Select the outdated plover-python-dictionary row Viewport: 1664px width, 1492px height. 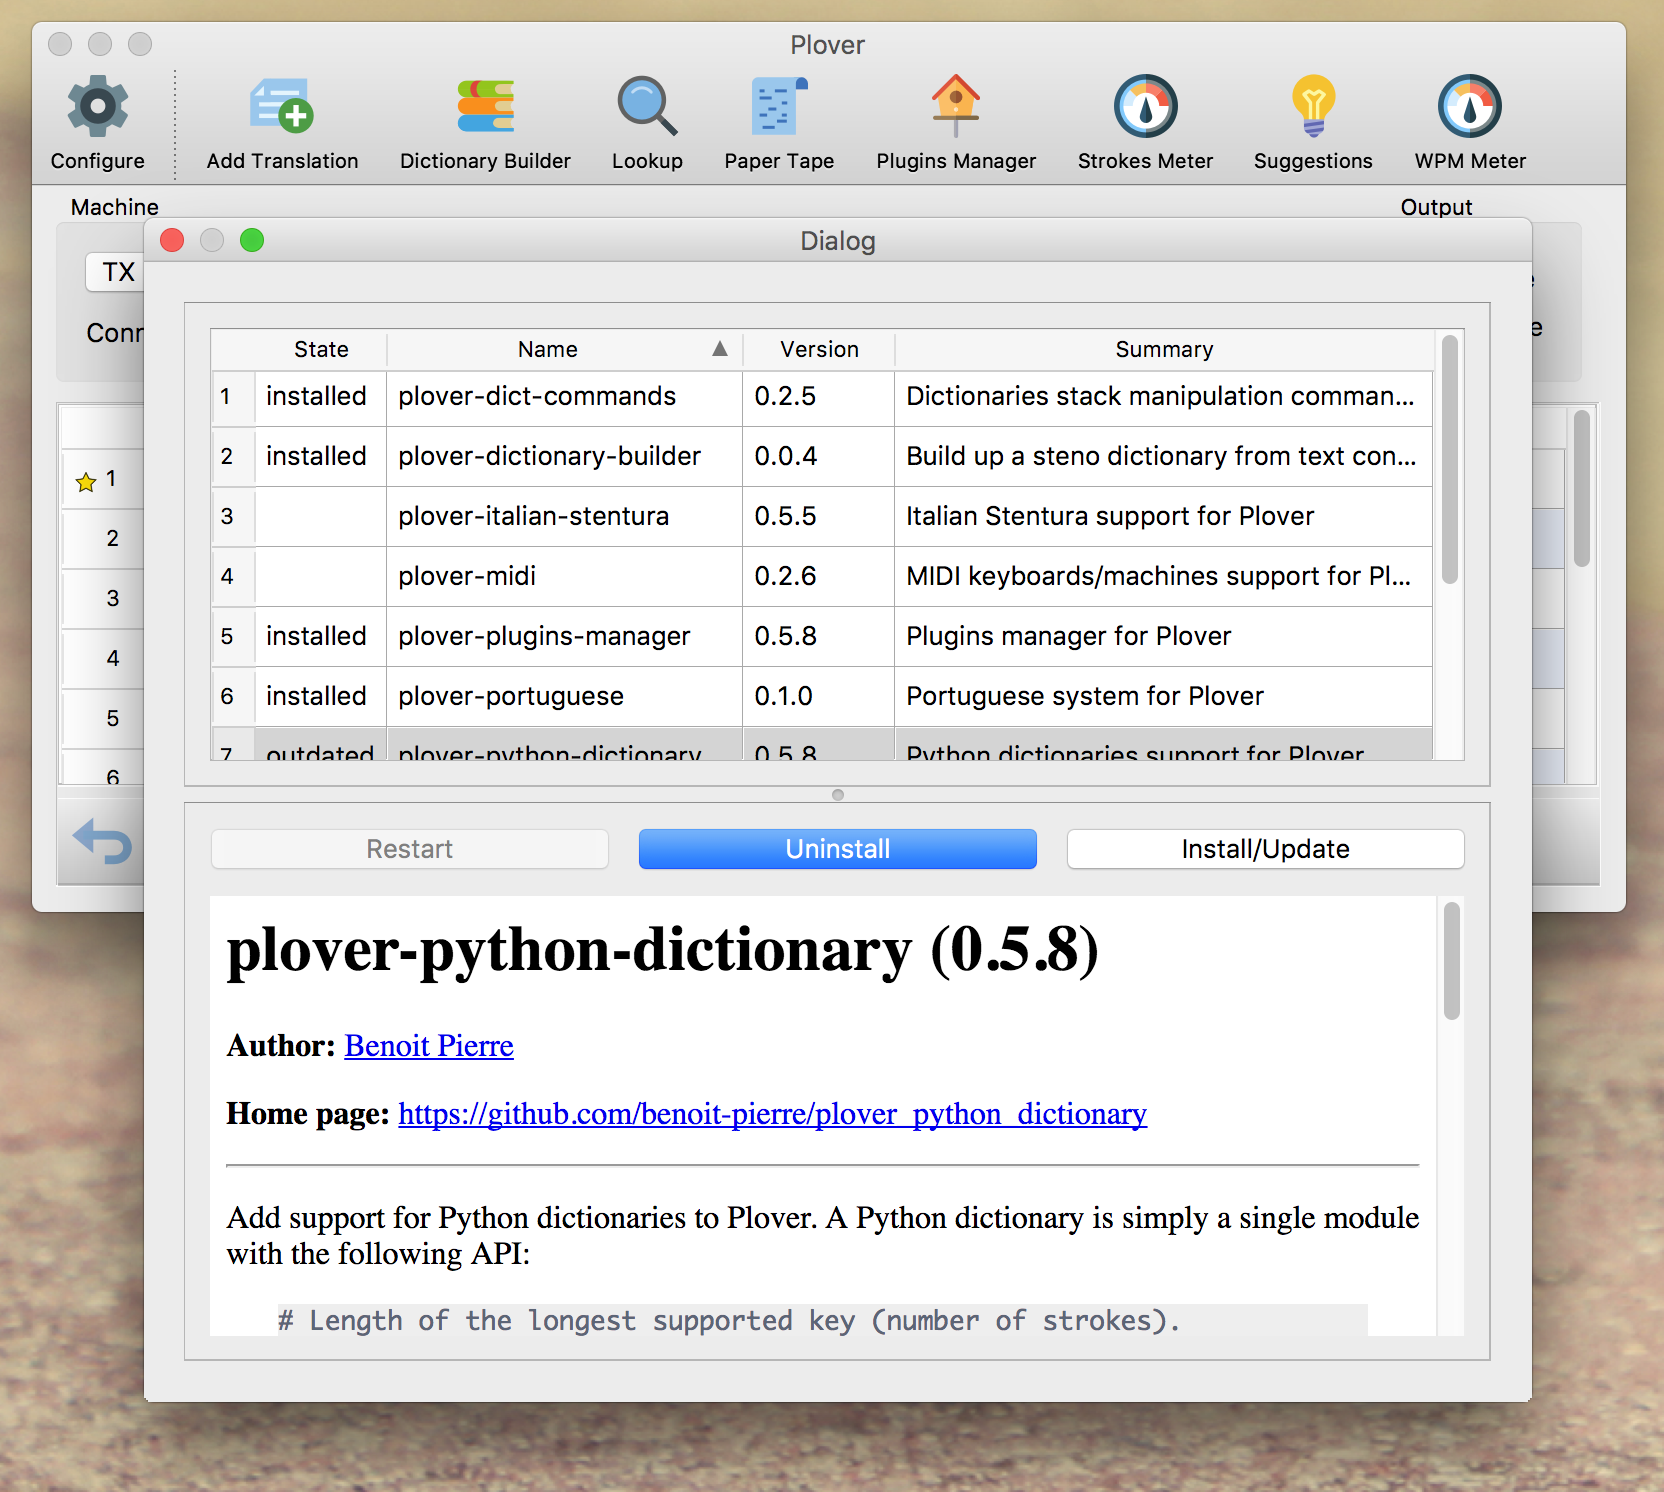(822, 745)
